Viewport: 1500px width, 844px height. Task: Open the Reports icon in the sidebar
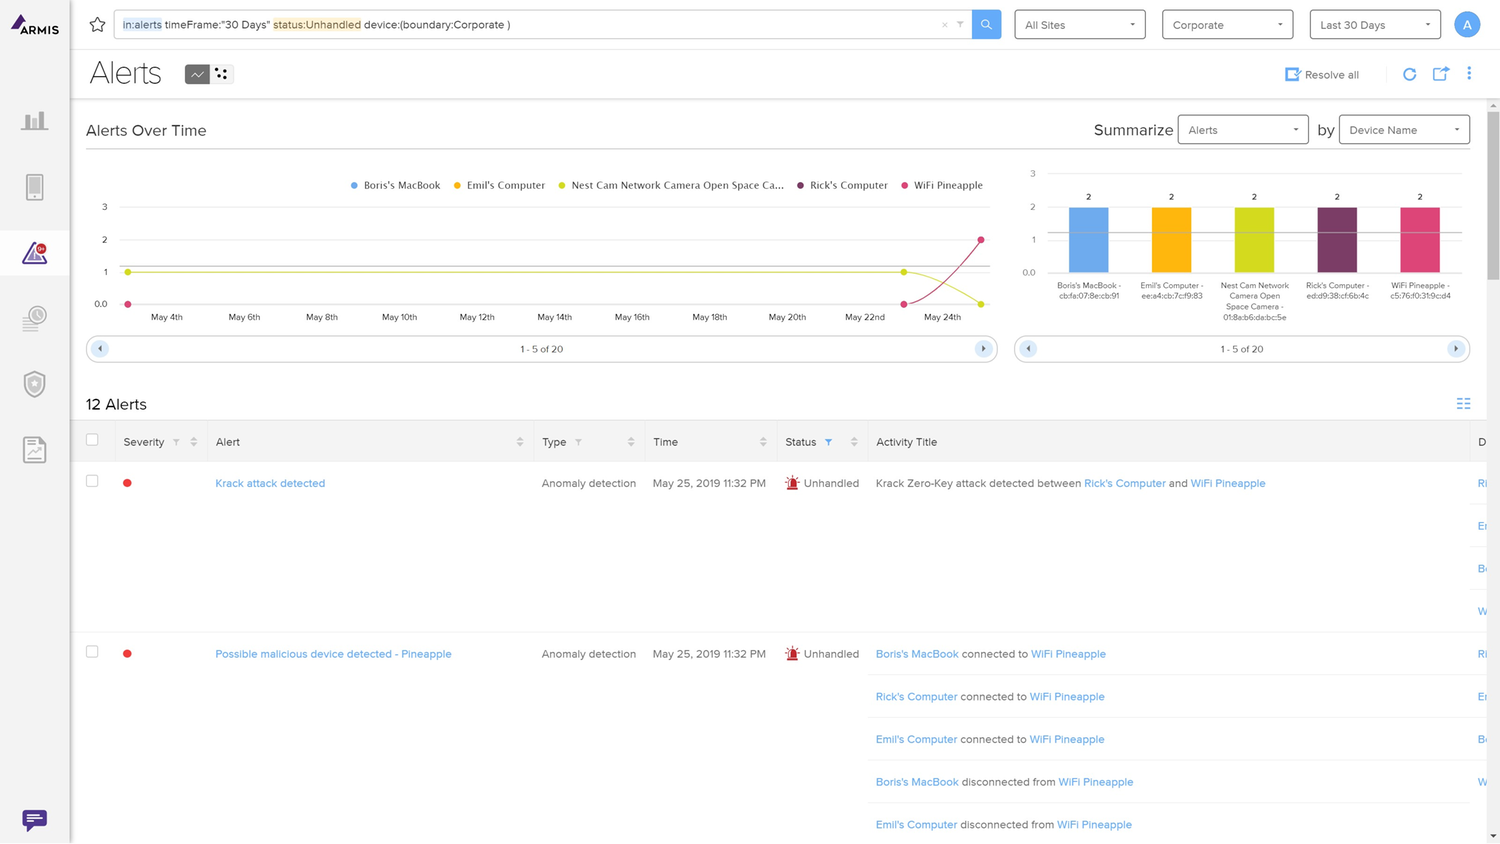click(34, 449)
